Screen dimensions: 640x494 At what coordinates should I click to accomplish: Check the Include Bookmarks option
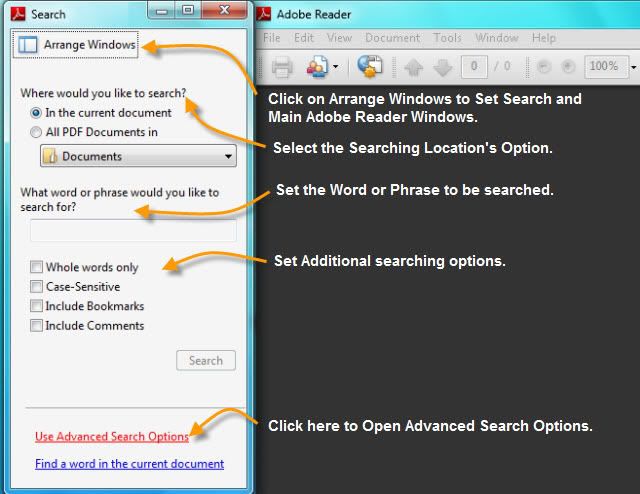(x=37, y=306)
